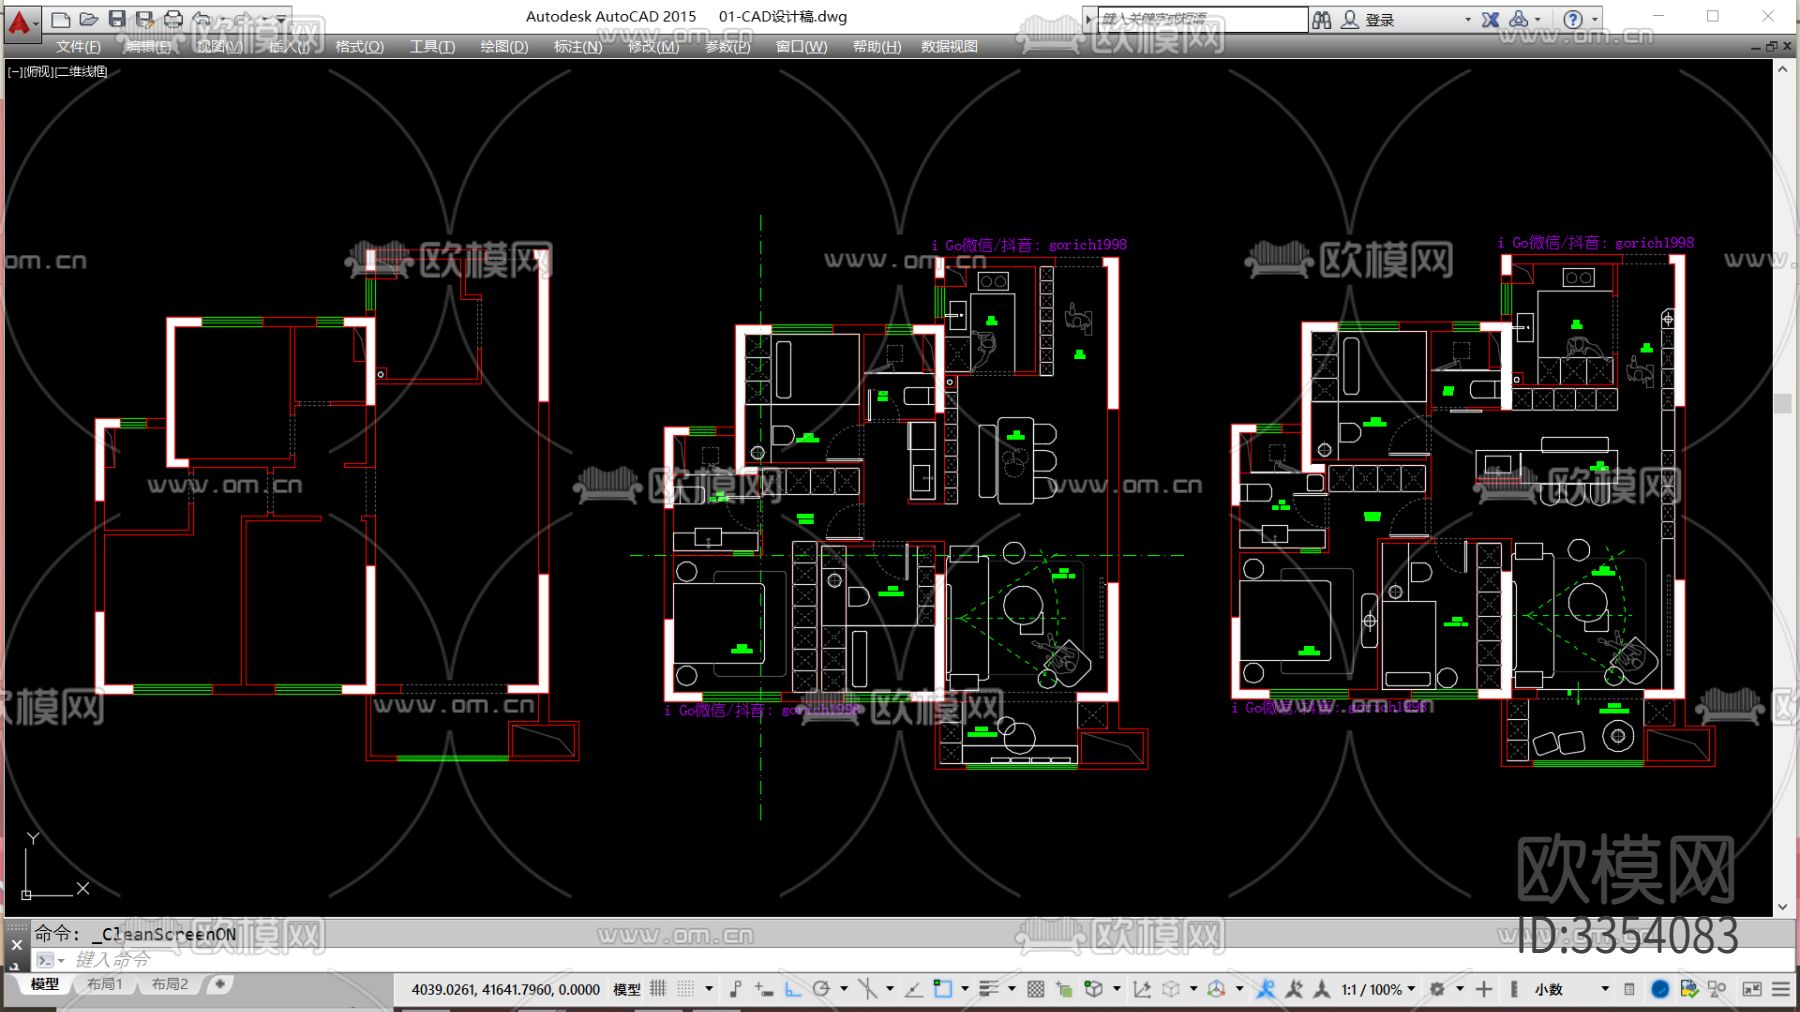
Task: Open Autodesk Exchange Apps X icon
Action: [1490, 19]
